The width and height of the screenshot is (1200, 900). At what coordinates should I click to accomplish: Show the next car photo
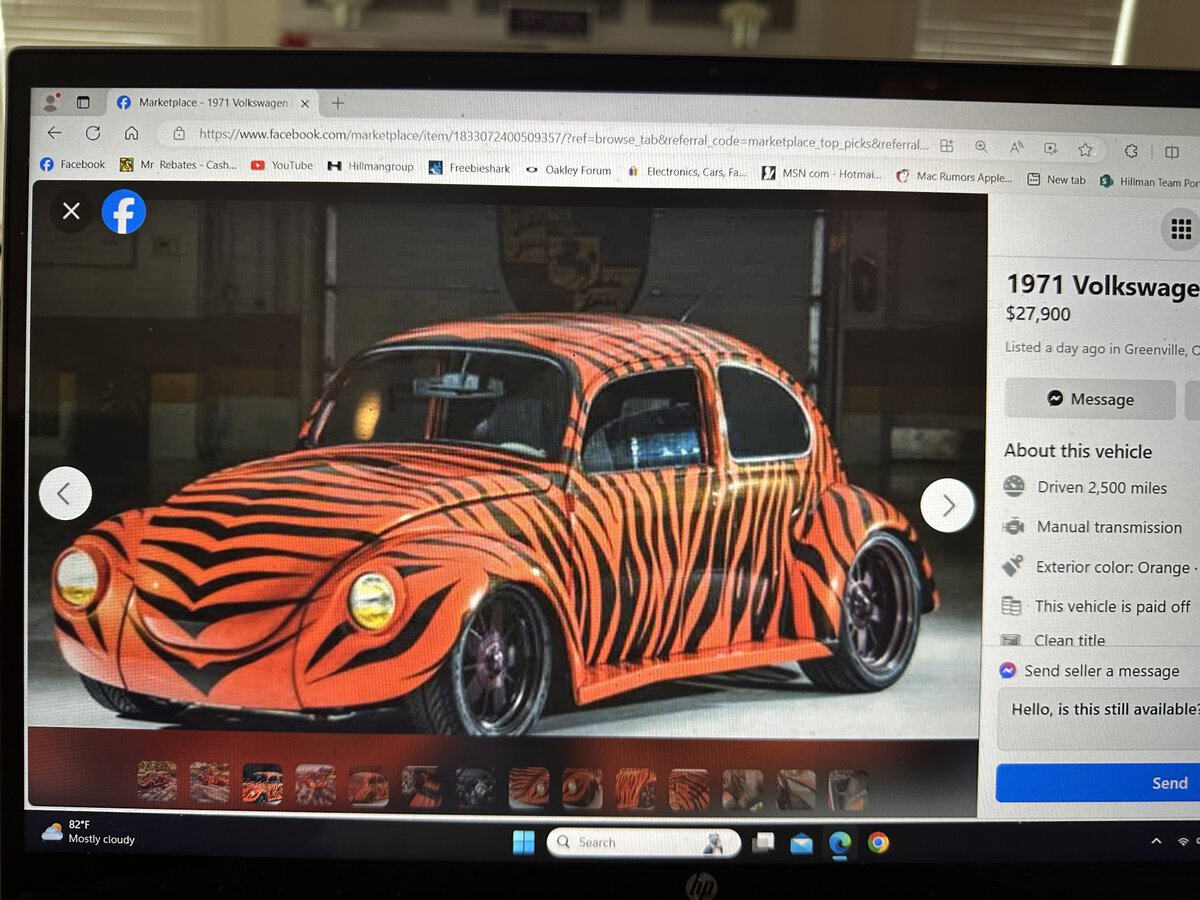946,506
